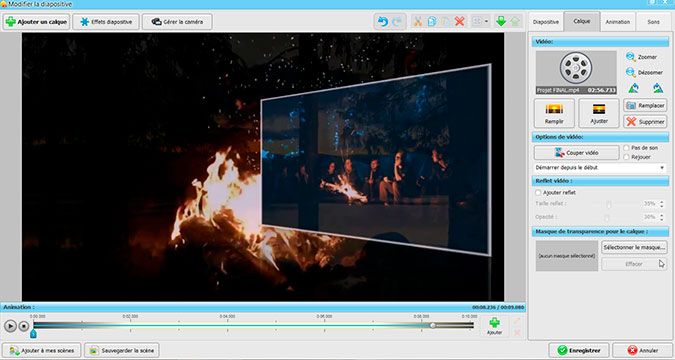This screenshot has width=675, height=360.
Task: Click the right rotate icon under Dézoomer
Action: (657, 88)
